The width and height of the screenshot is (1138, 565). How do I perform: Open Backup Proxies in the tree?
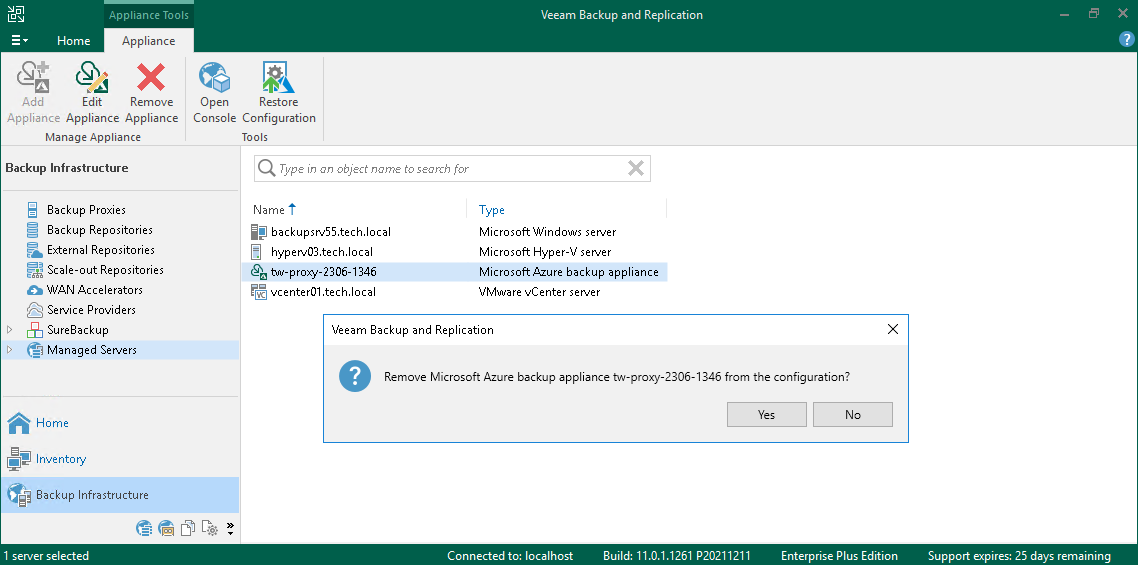(86, 210)
